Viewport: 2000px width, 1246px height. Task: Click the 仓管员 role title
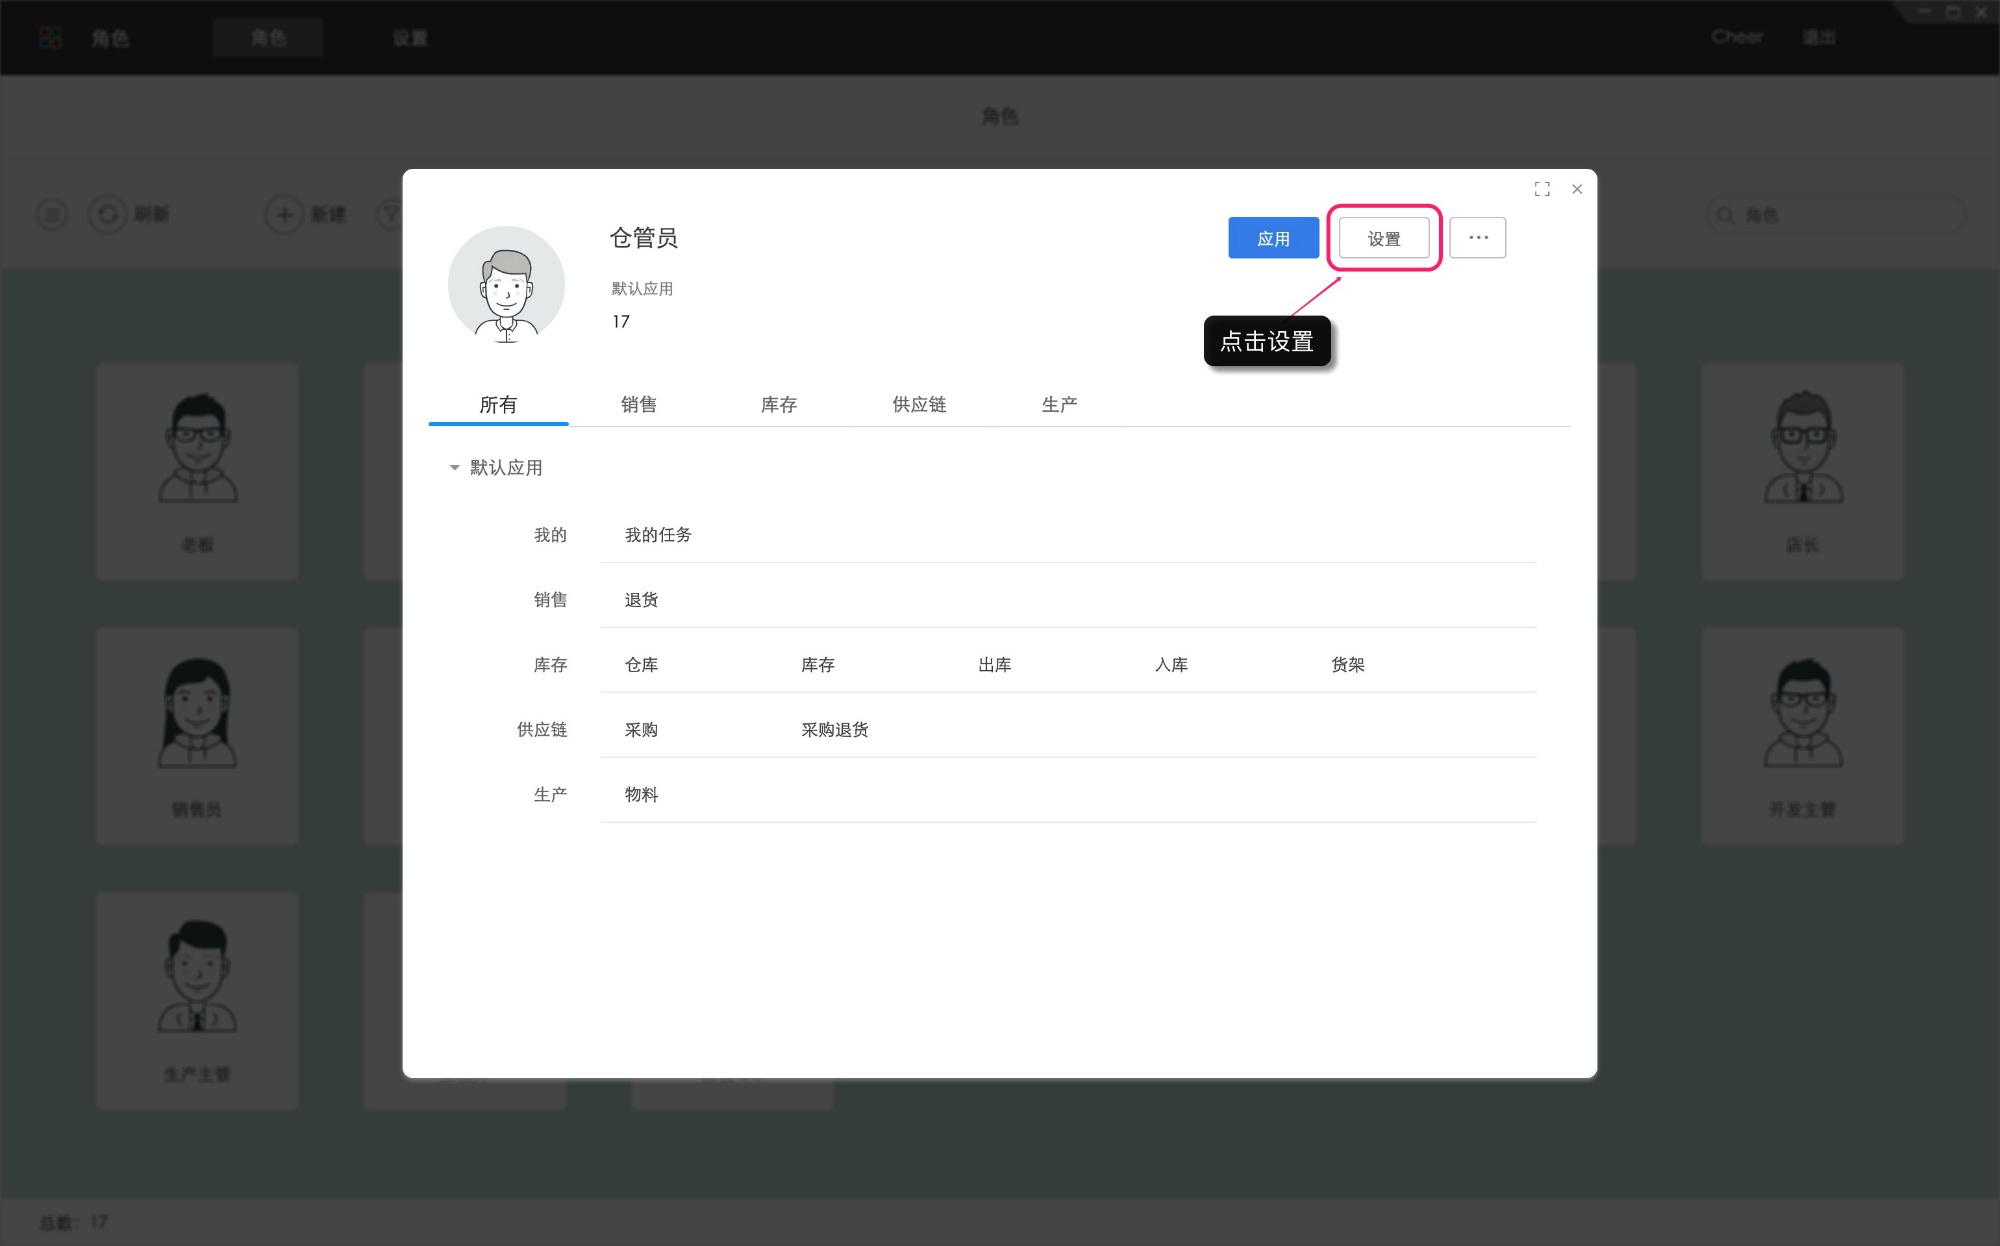(644, 238)
